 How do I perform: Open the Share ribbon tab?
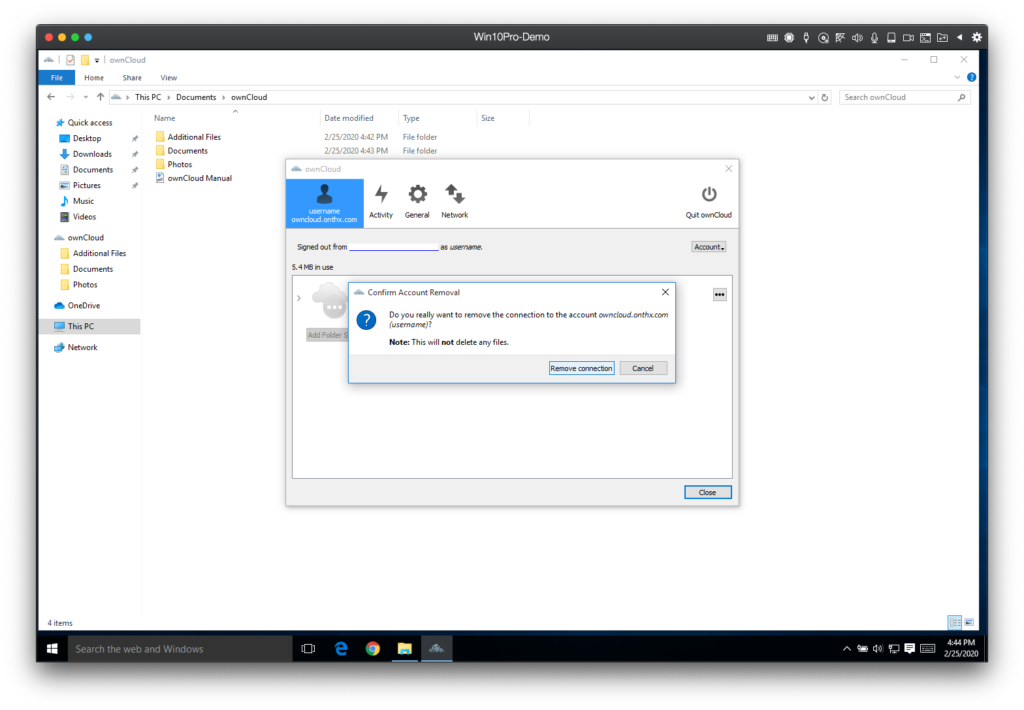coord(132,78)
